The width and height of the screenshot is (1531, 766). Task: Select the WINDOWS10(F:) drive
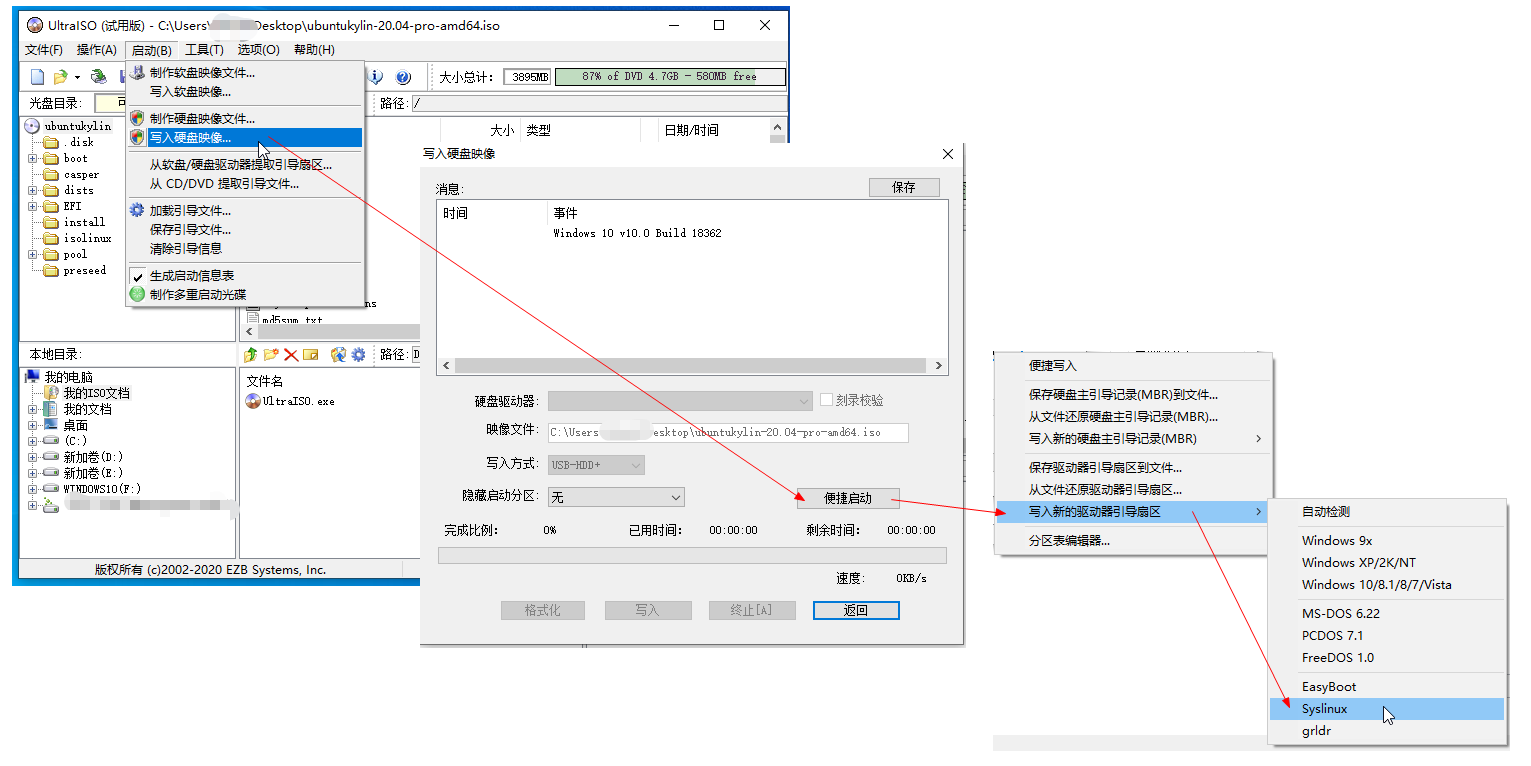point(93,489)
